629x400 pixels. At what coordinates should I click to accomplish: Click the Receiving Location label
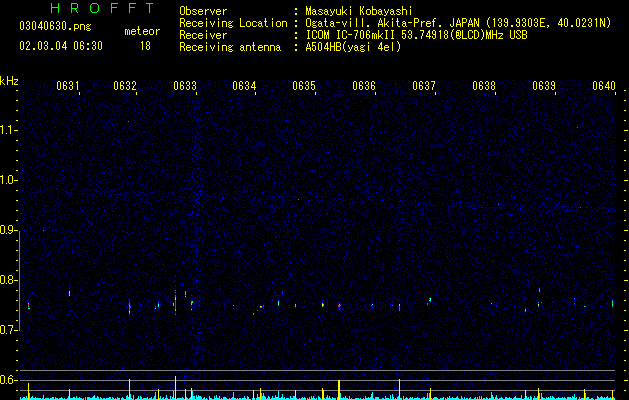(233, 23)
